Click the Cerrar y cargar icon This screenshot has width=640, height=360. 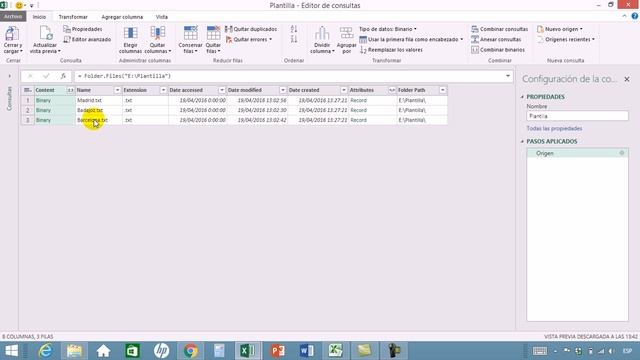[x=12, y=34]
